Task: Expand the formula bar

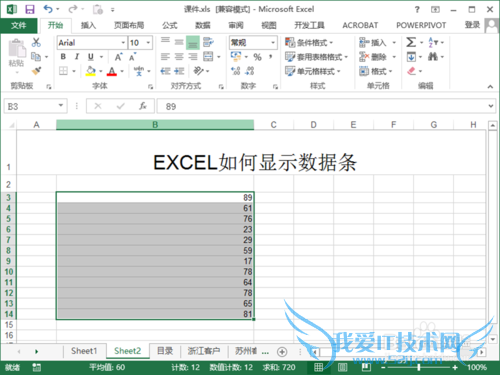Action: coord(491,106)
